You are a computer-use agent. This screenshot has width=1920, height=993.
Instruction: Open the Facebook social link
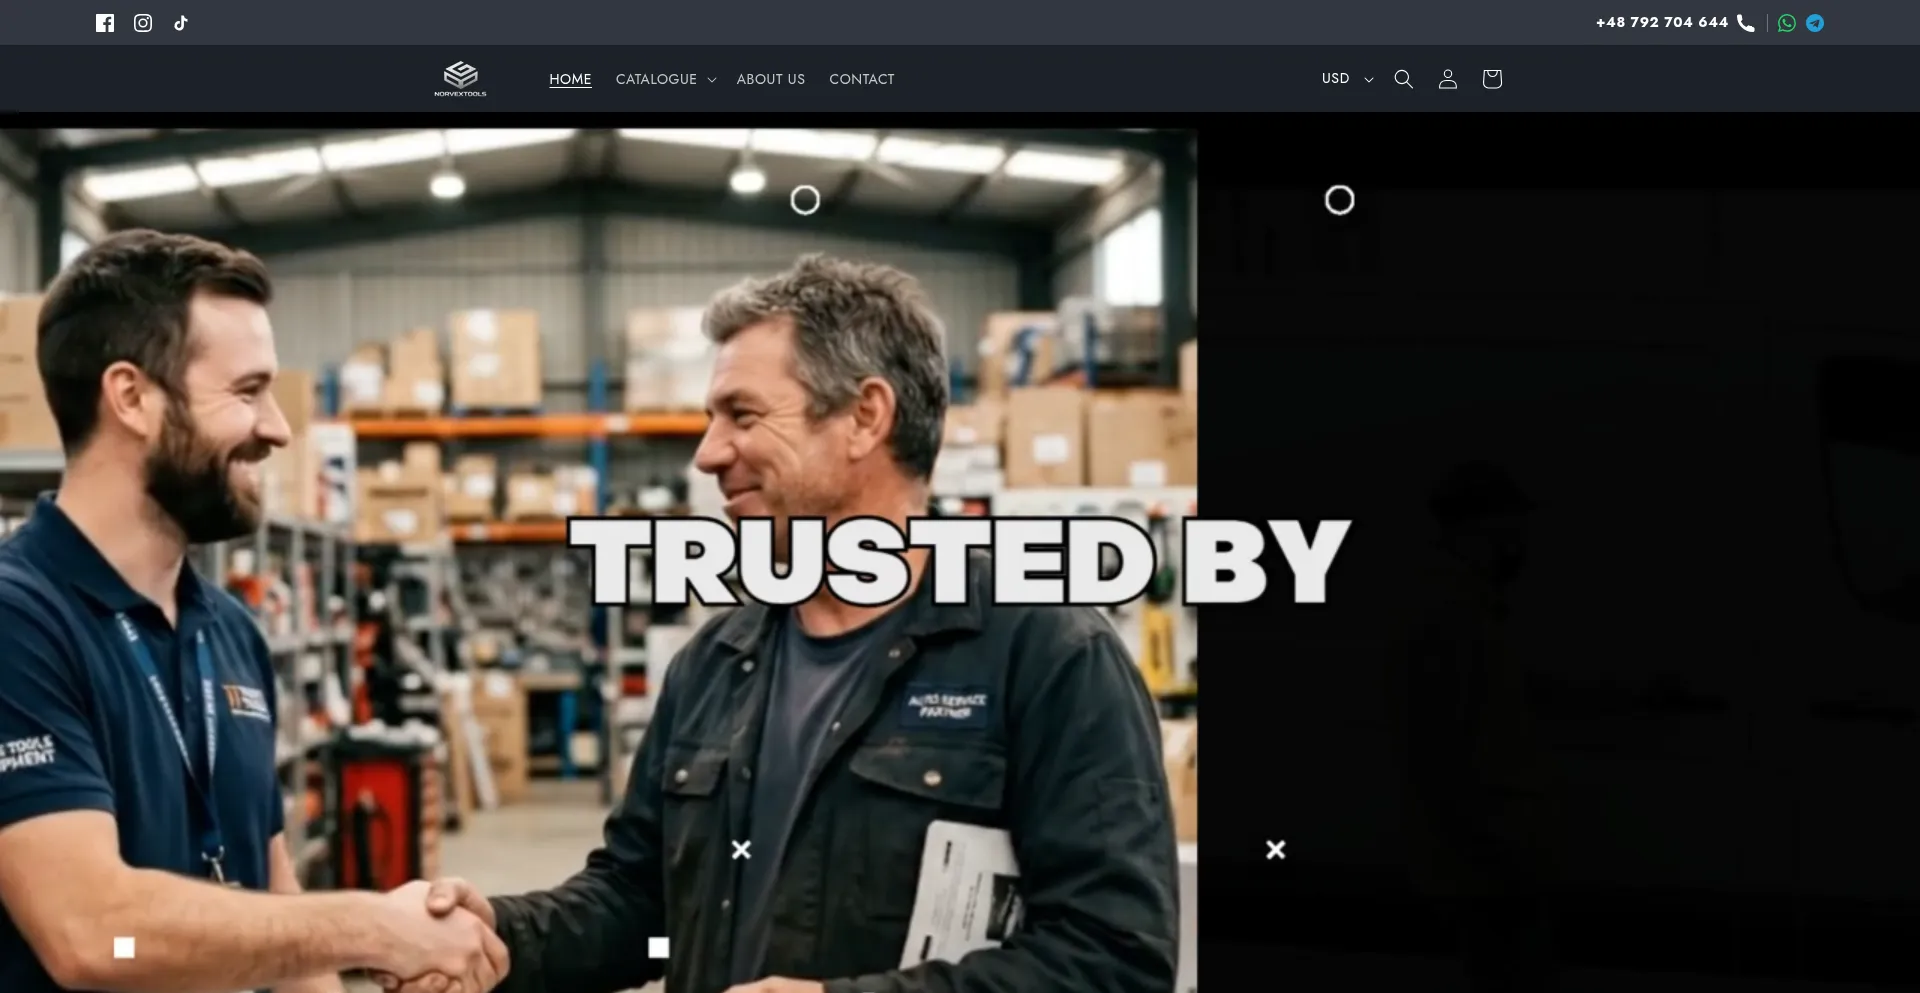[x=105, y=23]
